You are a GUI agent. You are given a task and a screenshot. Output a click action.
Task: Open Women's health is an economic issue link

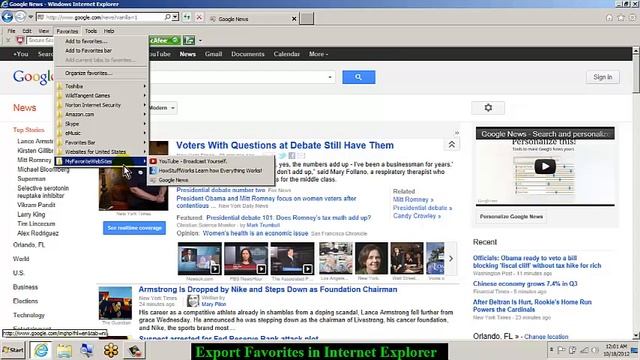click(255, 233)
